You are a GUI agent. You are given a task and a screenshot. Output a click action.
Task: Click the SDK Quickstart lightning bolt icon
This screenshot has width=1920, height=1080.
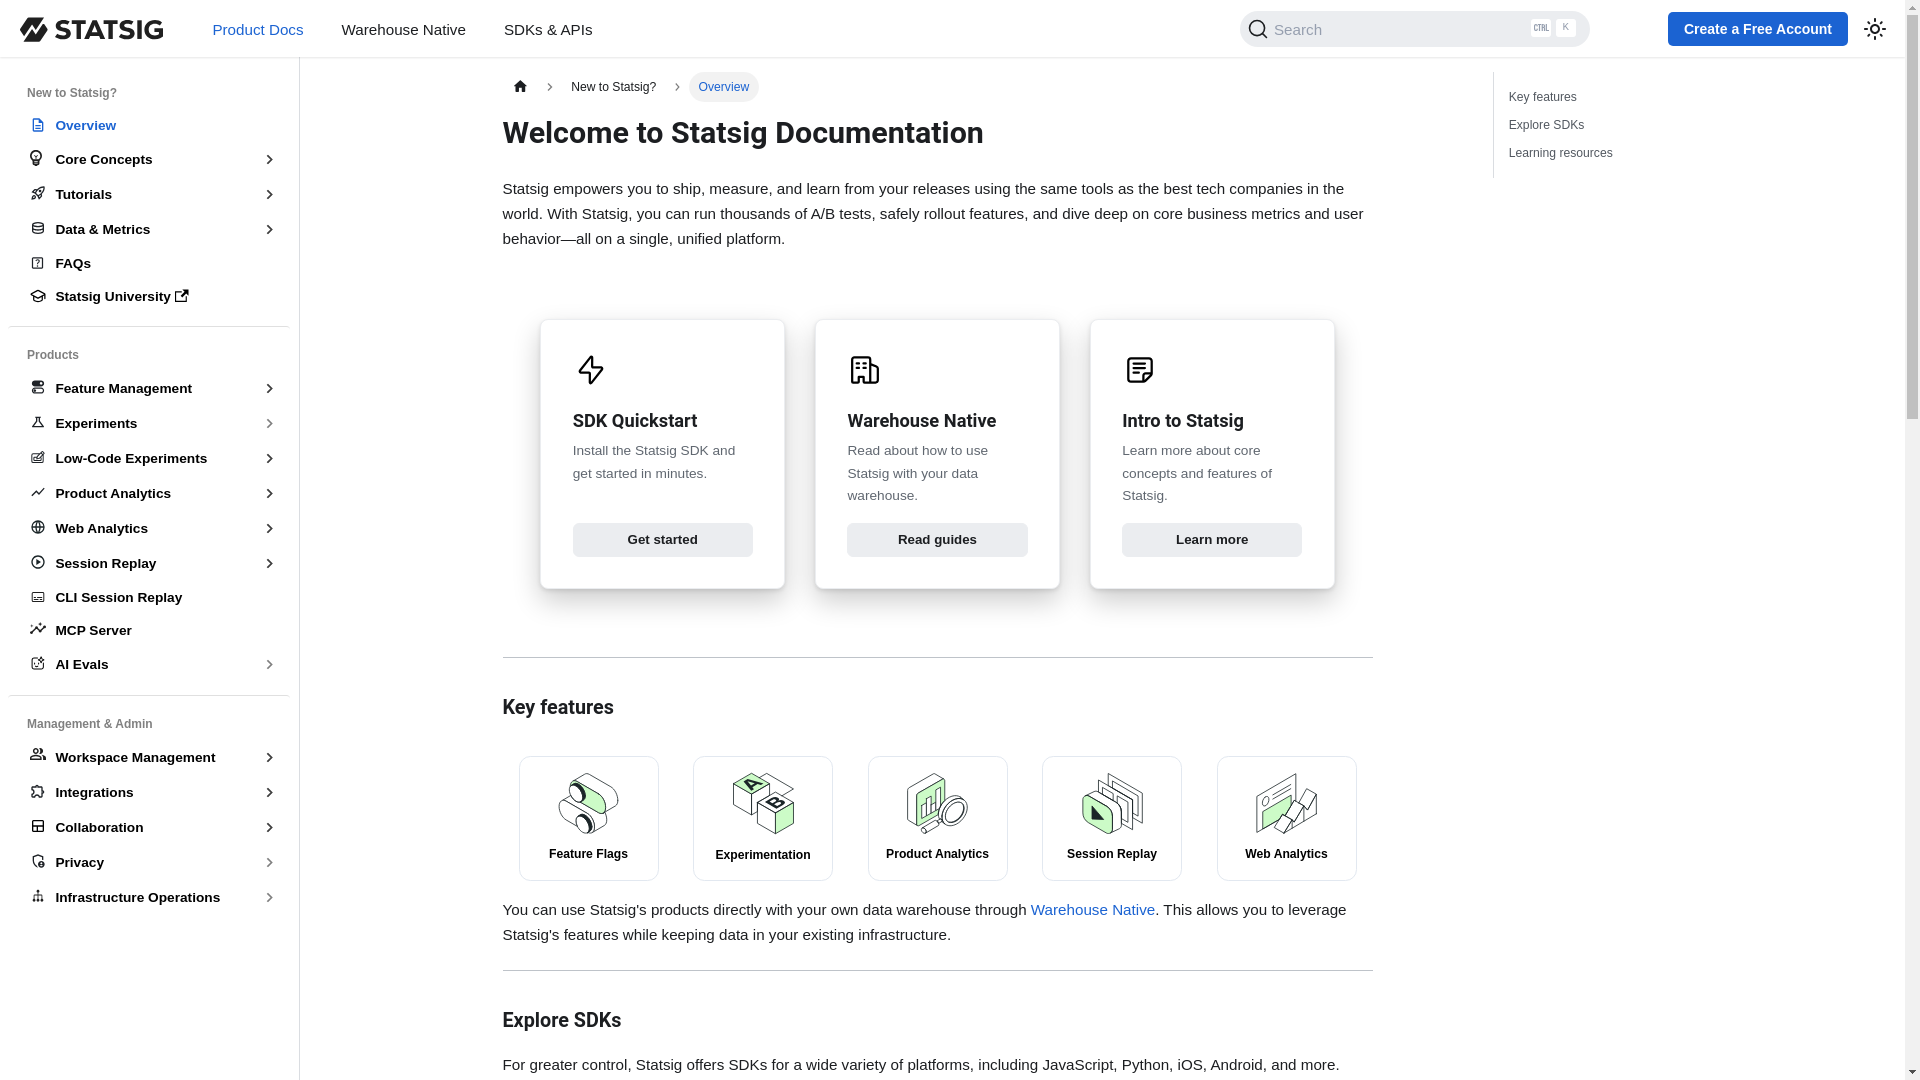pos(591,370)
